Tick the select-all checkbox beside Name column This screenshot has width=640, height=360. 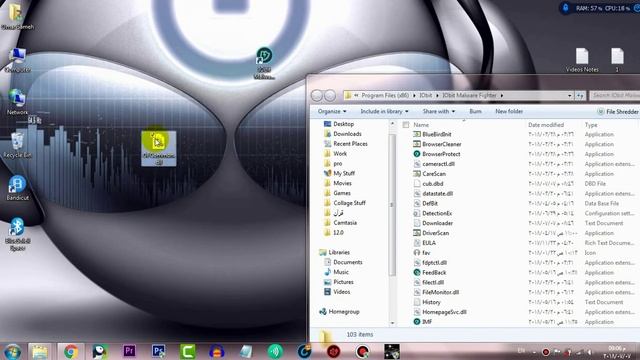406,125
